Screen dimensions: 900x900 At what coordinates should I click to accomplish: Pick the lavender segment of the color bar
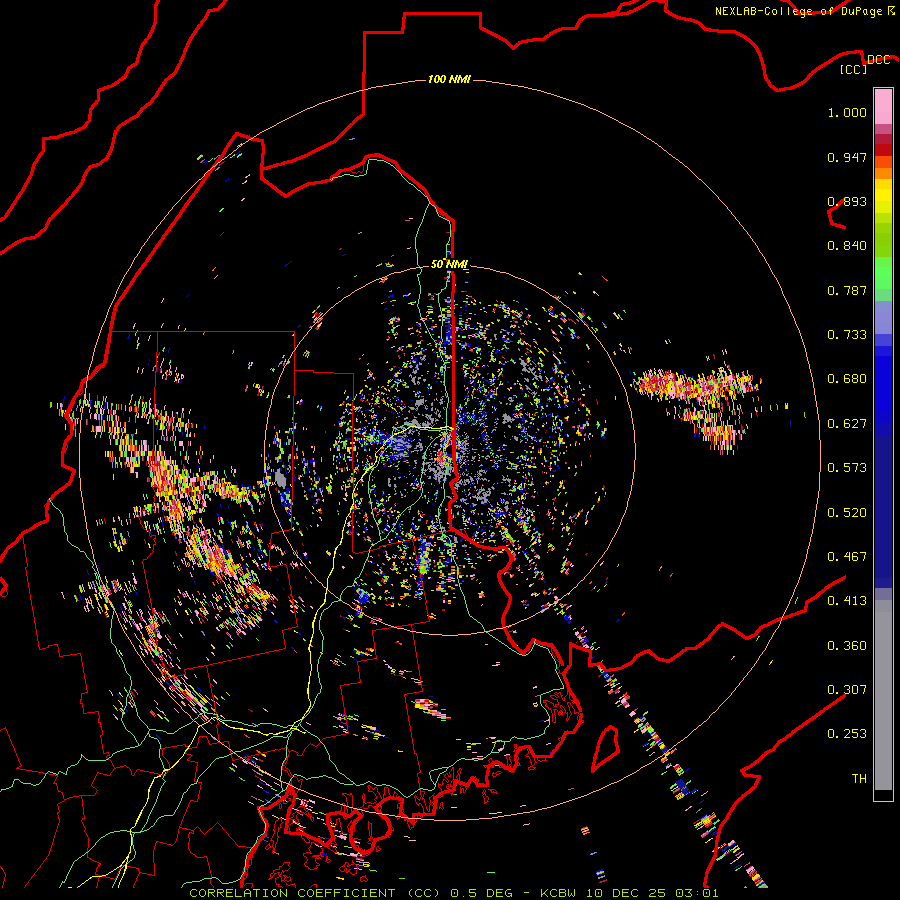tap(883, 317)
